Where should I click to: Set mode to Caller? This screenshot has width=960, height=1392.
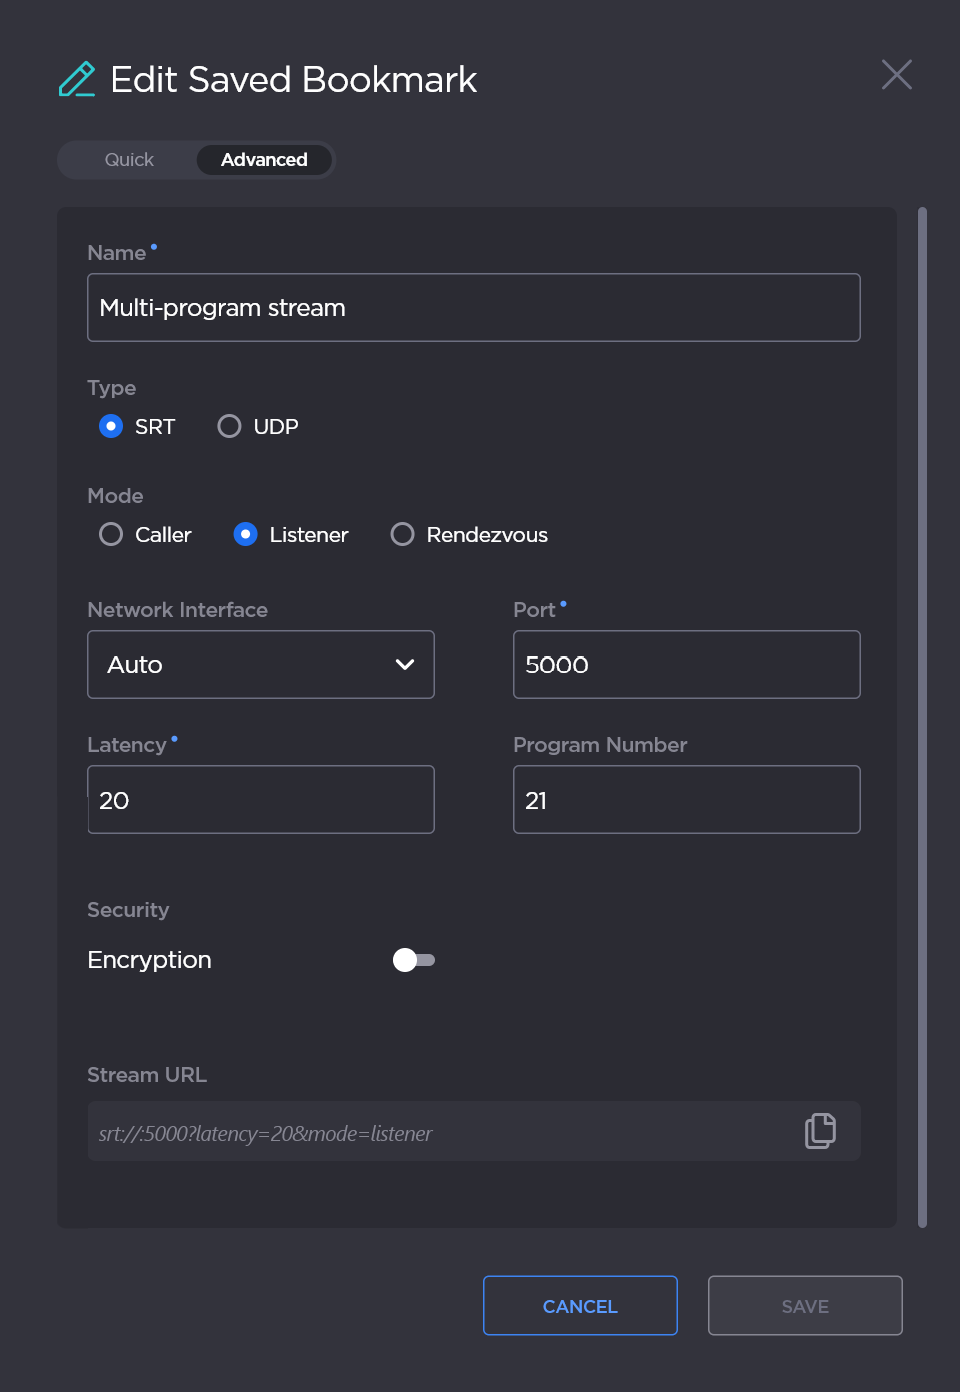111,535
